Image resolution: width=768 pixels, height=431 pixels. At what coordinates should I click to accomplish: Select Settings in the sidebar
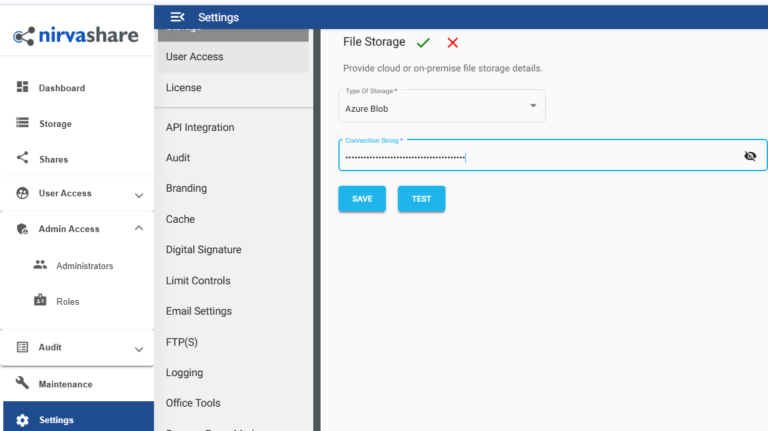[78, 420]
